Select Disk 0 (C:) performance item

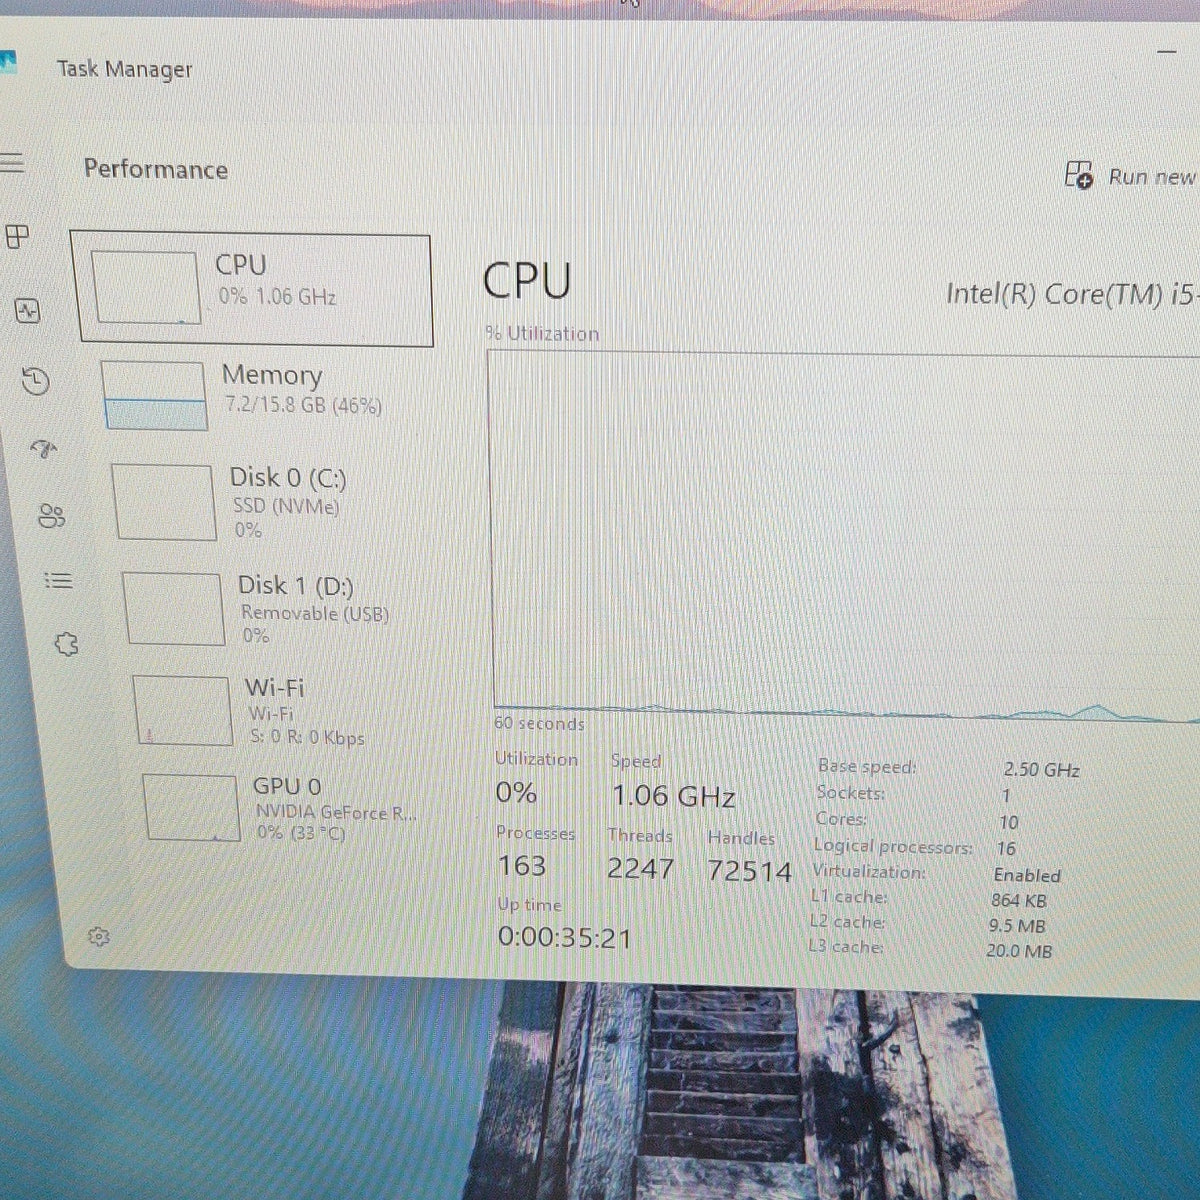tap(272, 502)
